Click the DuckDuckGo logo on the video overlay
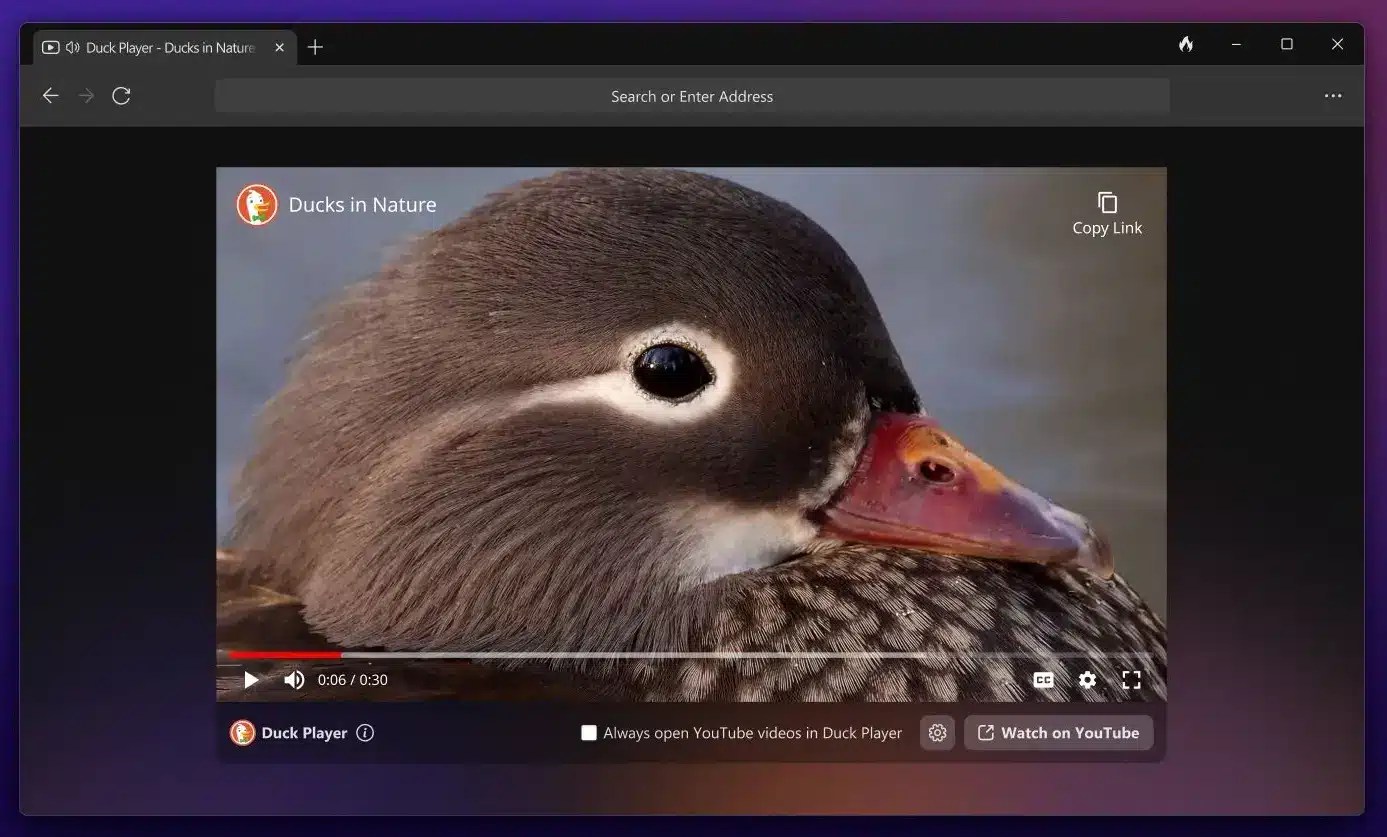 tap(257, 204)
